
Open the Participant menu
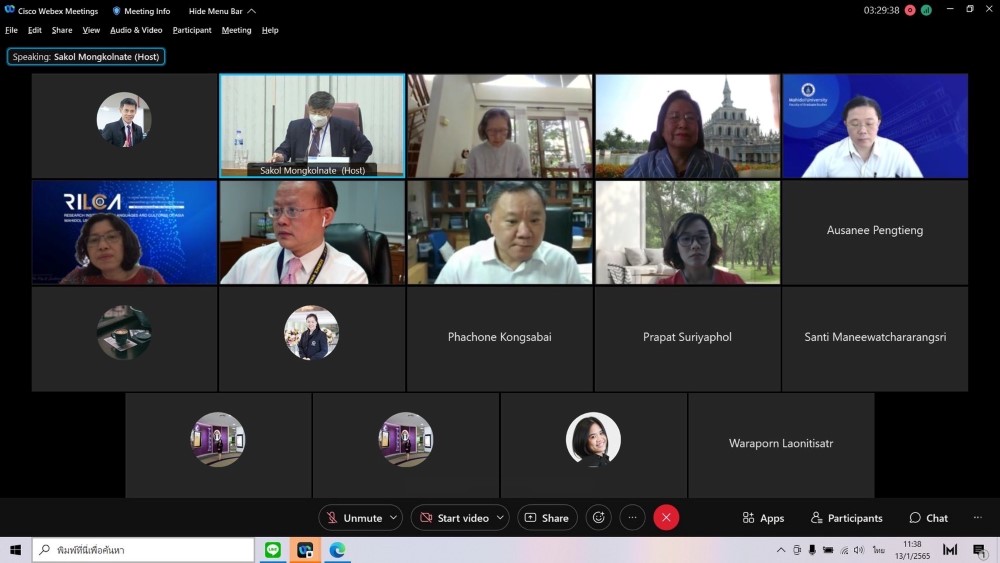click(x=192, y=30)
